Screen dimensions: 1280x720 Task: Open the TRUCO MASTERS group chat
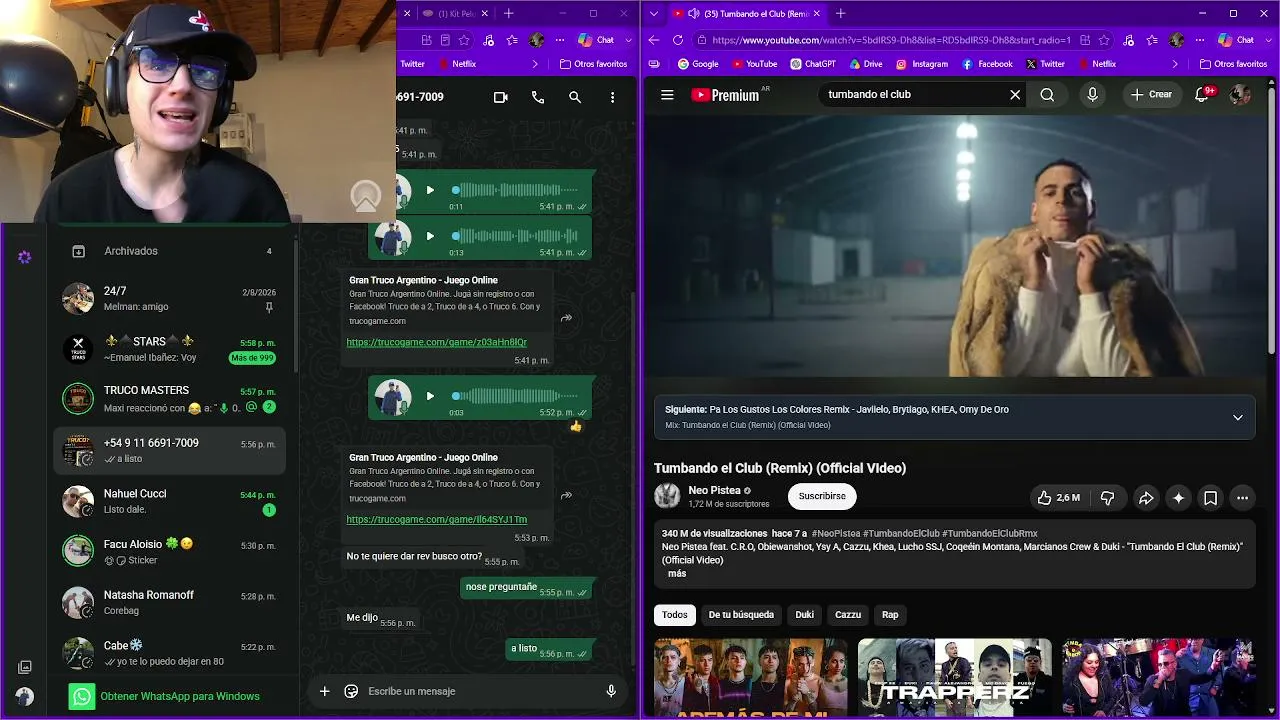click(x=170, y=399)
